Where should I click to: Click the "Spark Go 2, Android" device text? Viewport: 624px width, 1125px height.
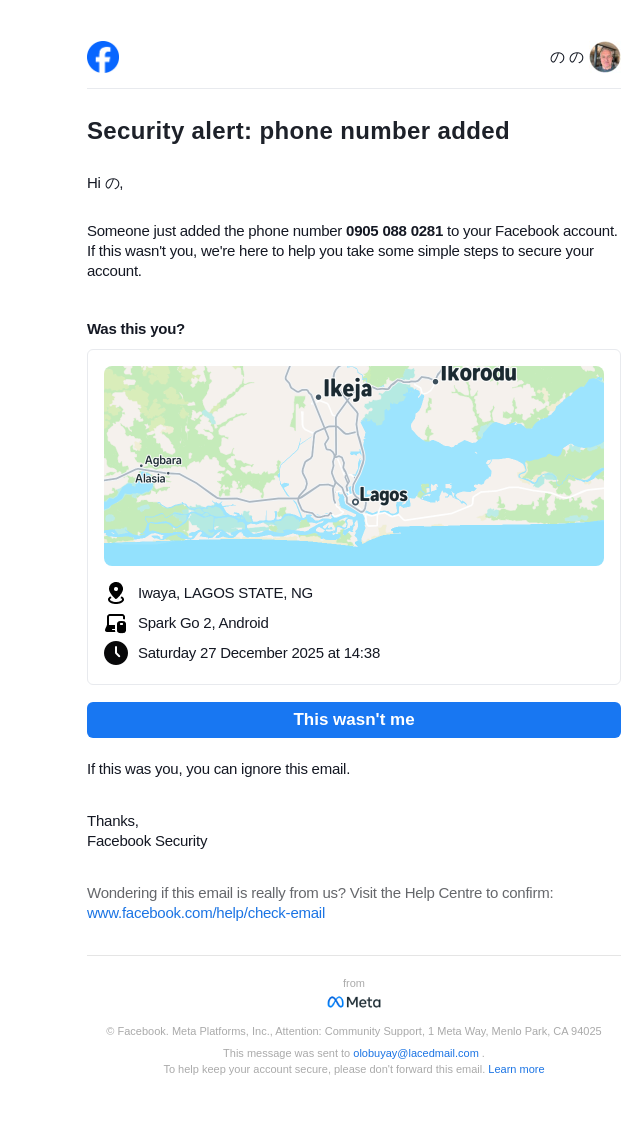pos(203,623)
